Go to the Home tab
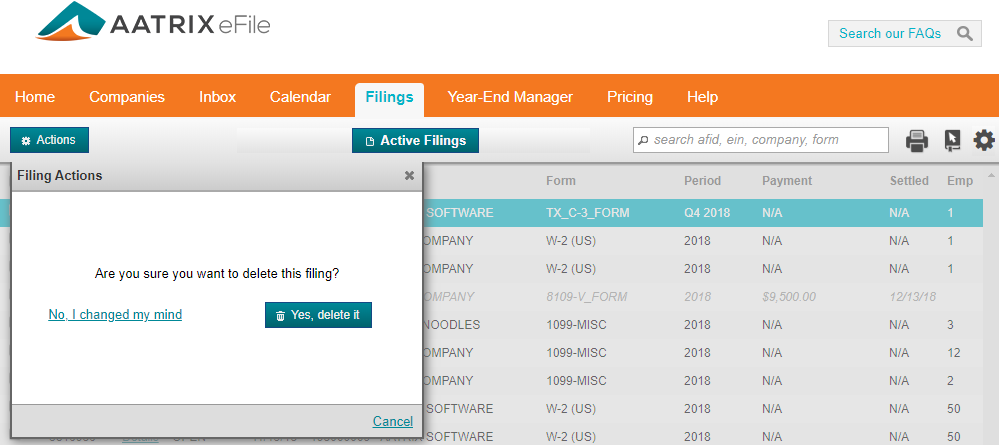 [35, 97]
